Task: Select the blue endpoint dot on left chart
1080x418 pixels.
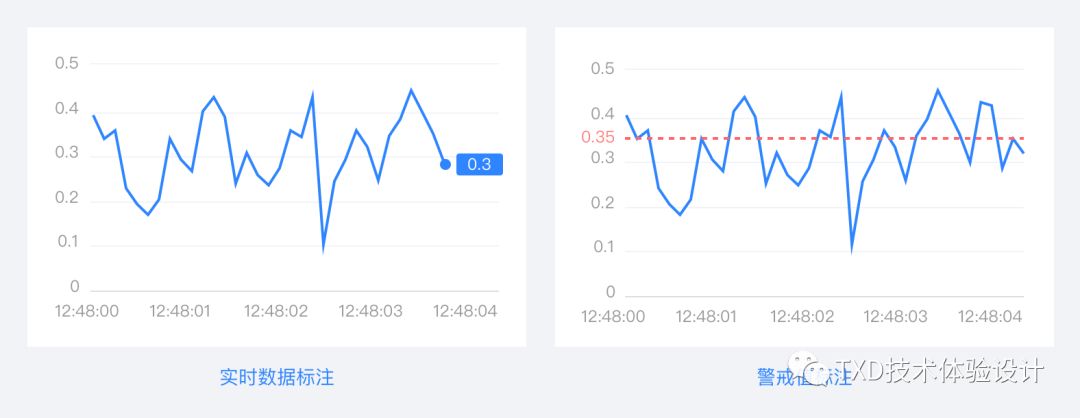Action: (x=445, y=165)
